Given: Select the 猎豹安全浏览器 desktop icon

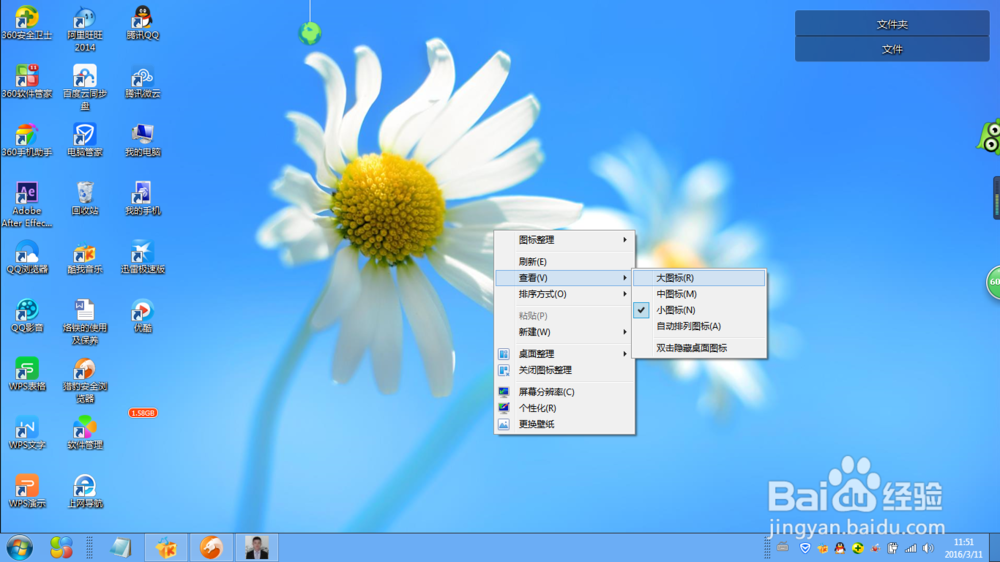Looking at the screenshot, I should tap(85, 381).
